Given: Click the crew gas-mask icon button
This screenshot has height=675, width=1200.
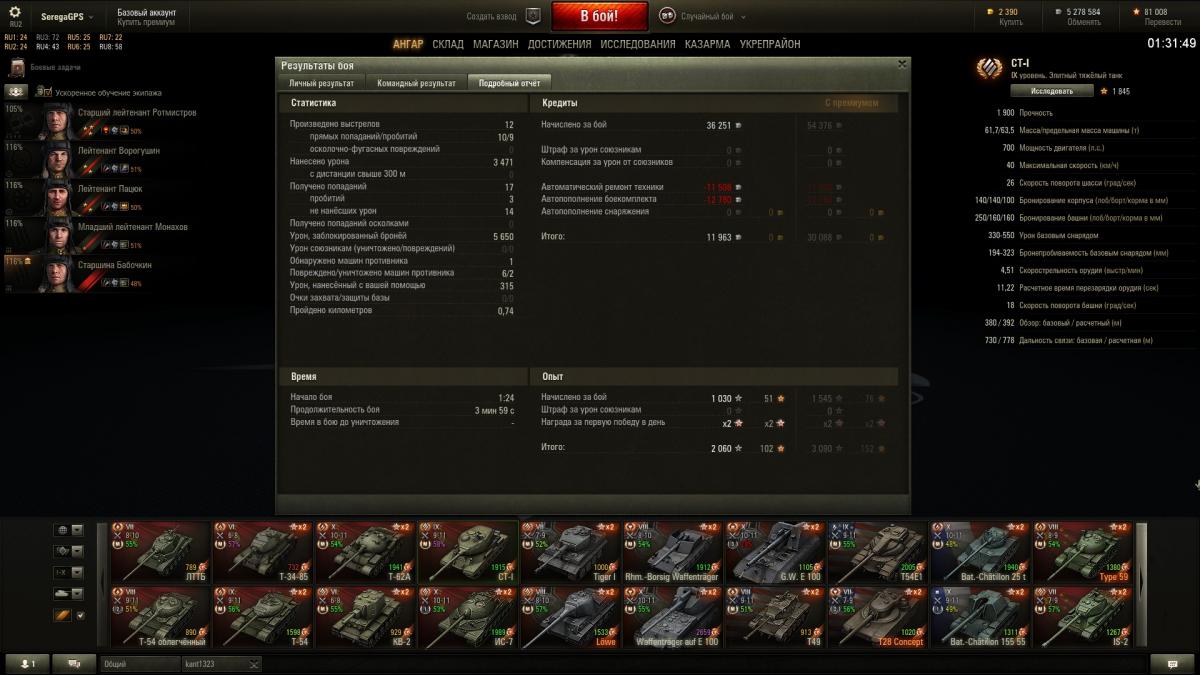Looking at the screenshot, I should 15,91.
